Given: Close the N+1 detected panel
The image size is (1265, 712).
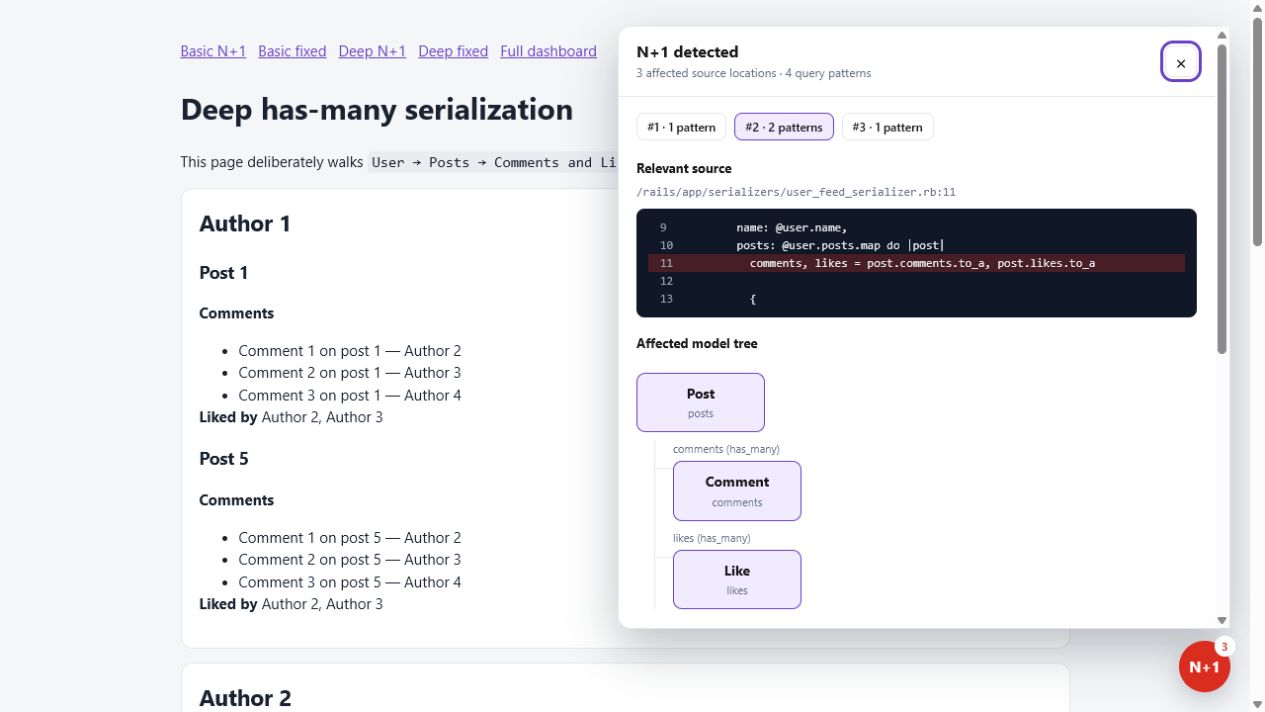Looking at the screenshot, I should coord(1180,62).
